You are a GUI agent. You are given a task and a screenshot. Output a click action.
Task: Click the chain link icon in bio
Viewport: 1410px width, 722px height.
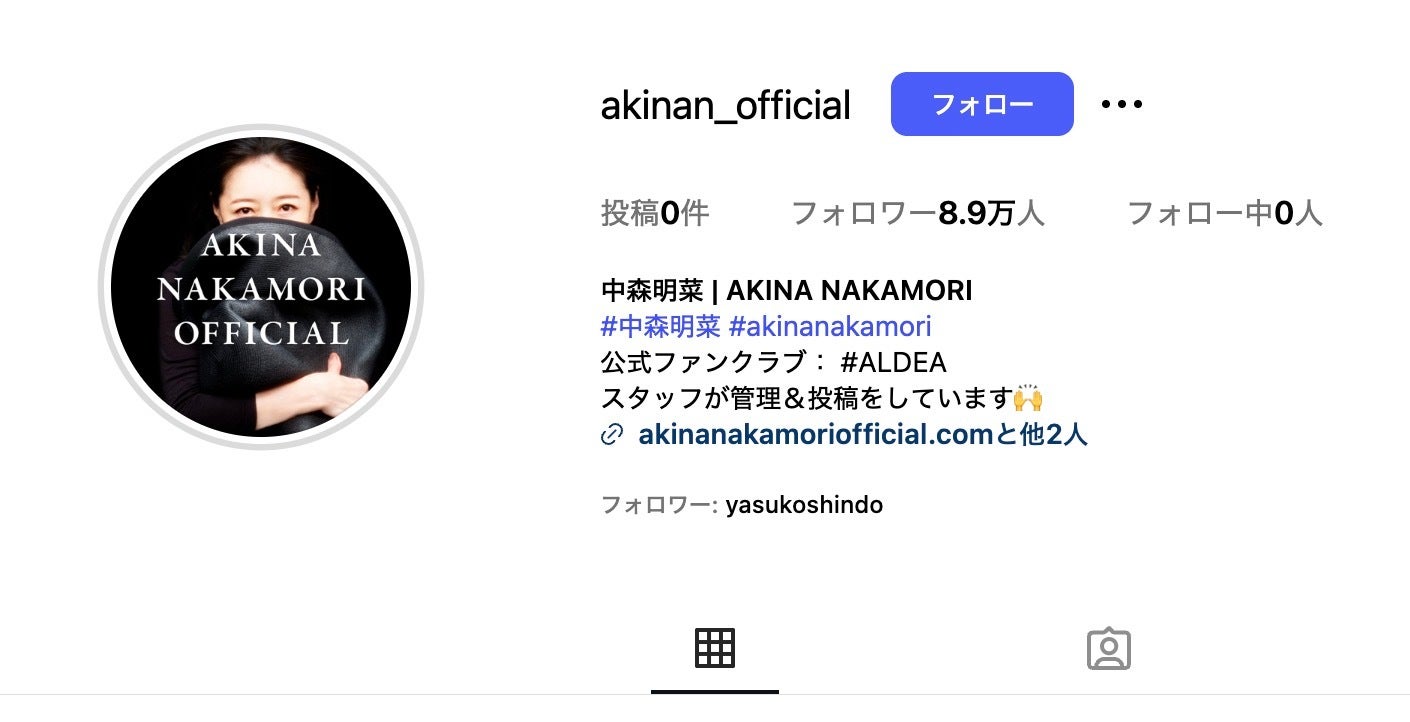click(612, 435)
